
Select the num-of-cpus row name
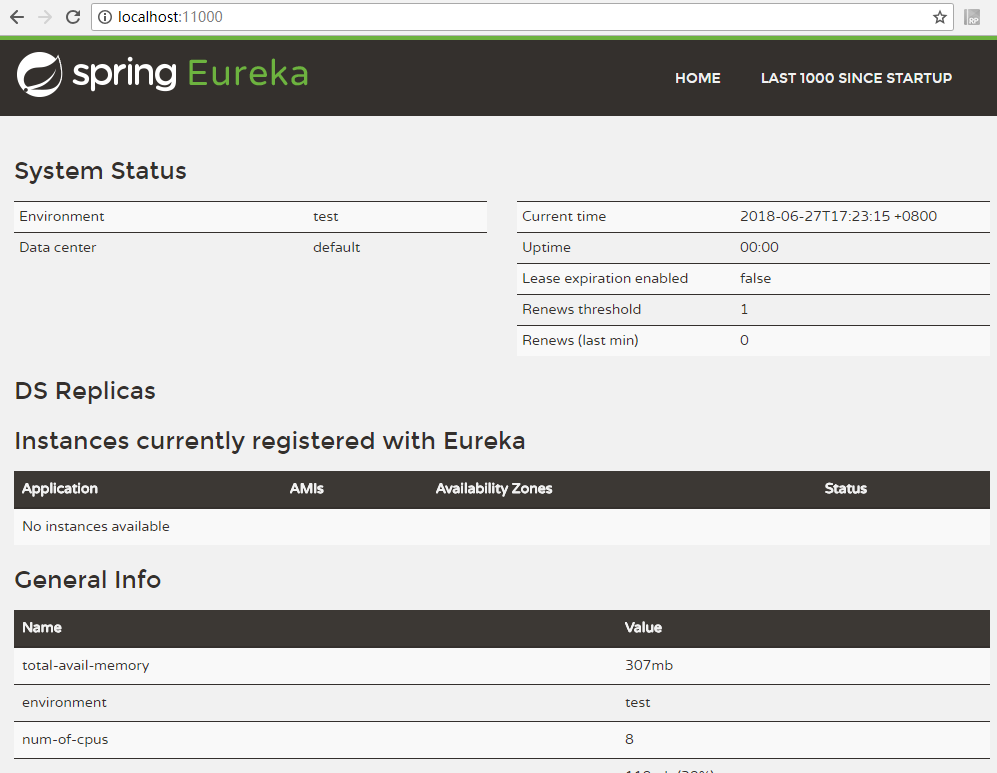[65, 740]
